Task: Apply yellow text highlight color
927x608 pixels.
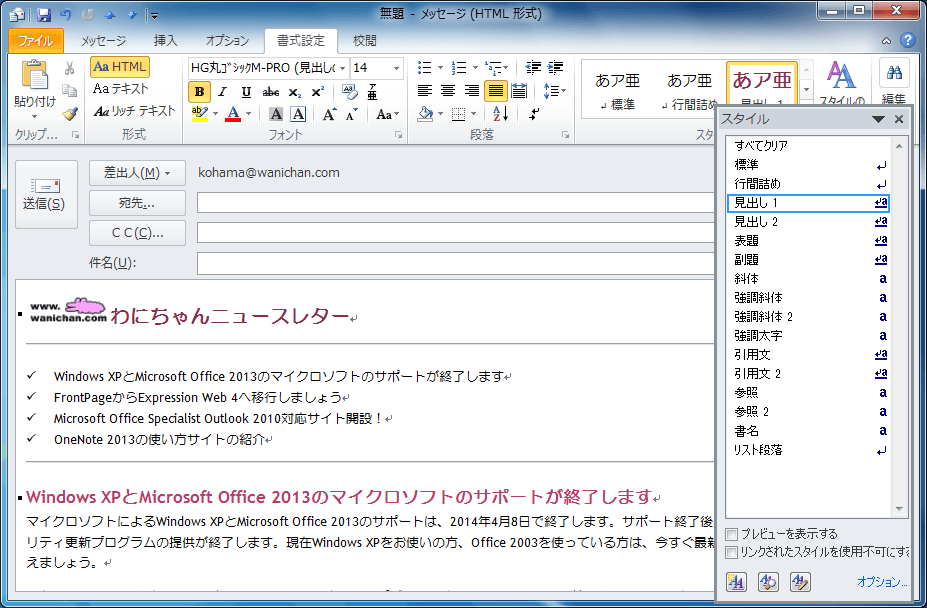Action: point(200,114)
